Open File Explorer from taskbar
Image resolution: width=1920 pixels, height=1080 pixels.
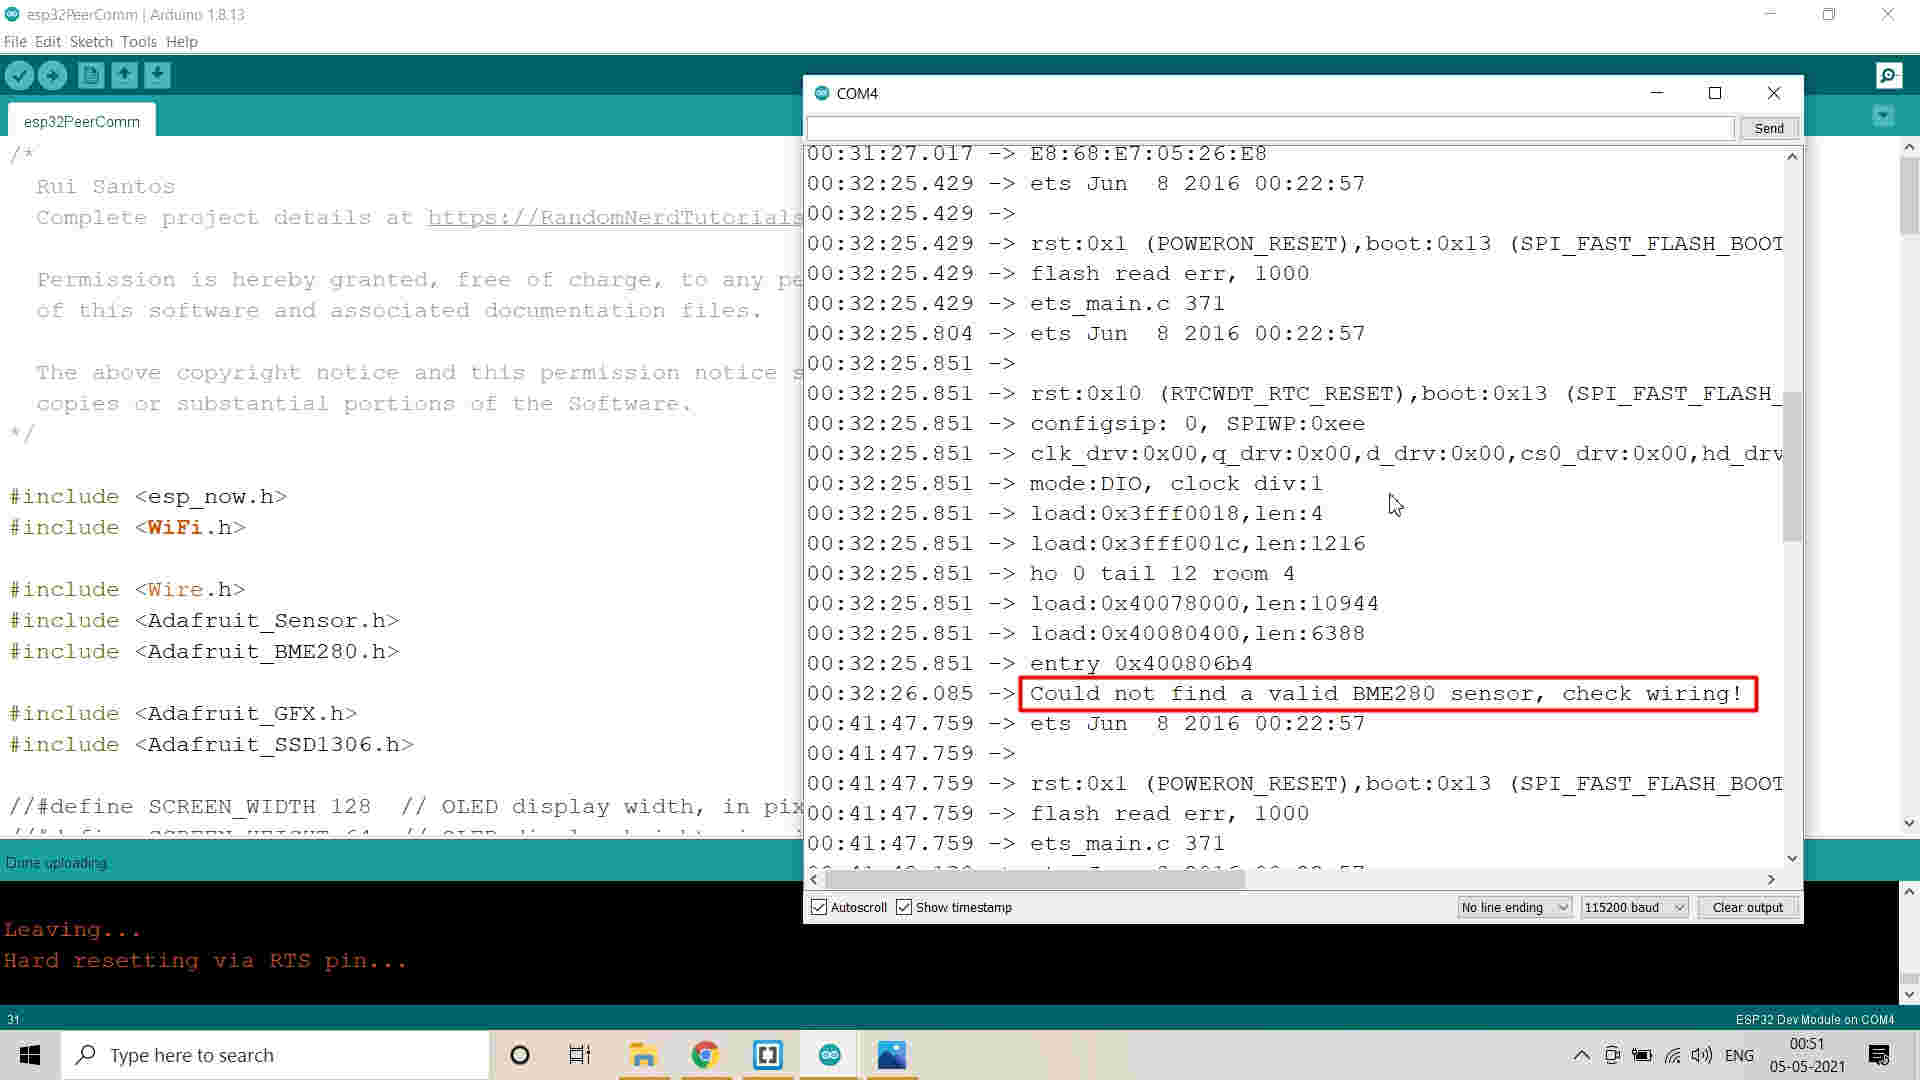(643, 1055)
